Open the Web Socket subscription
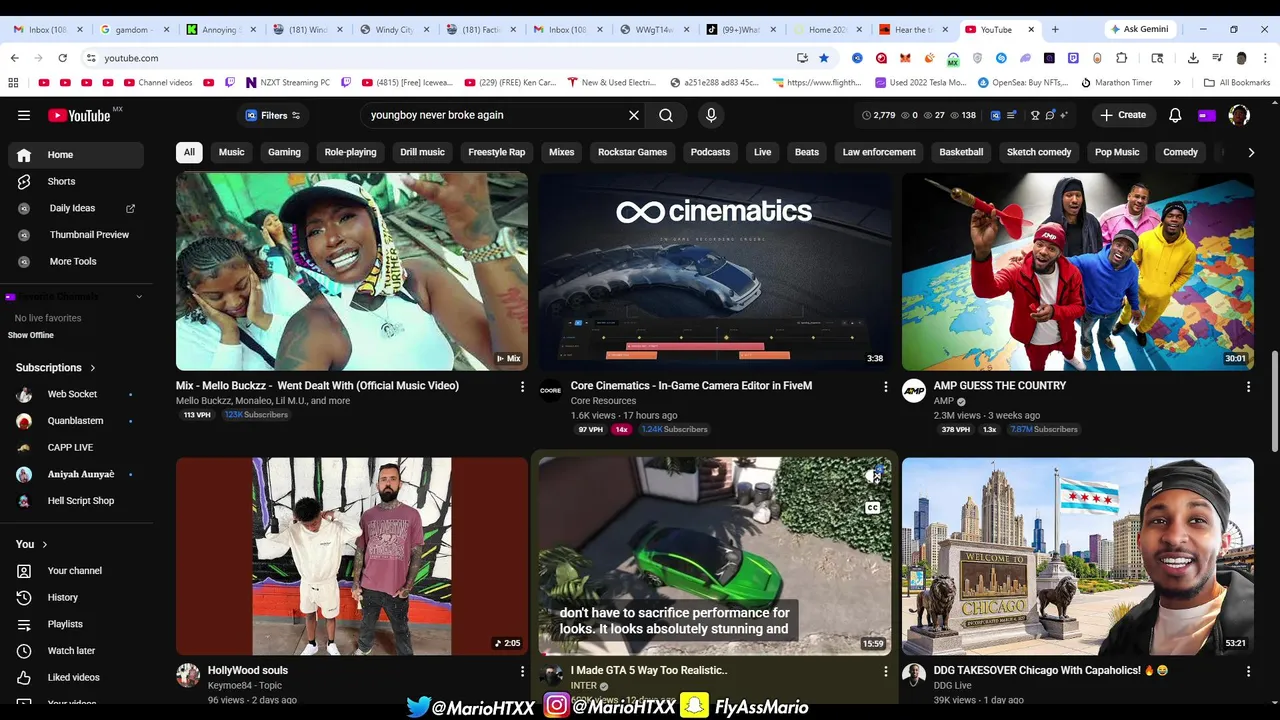The height and width of the screenshot is (720, 1280). tap(77, 394)
